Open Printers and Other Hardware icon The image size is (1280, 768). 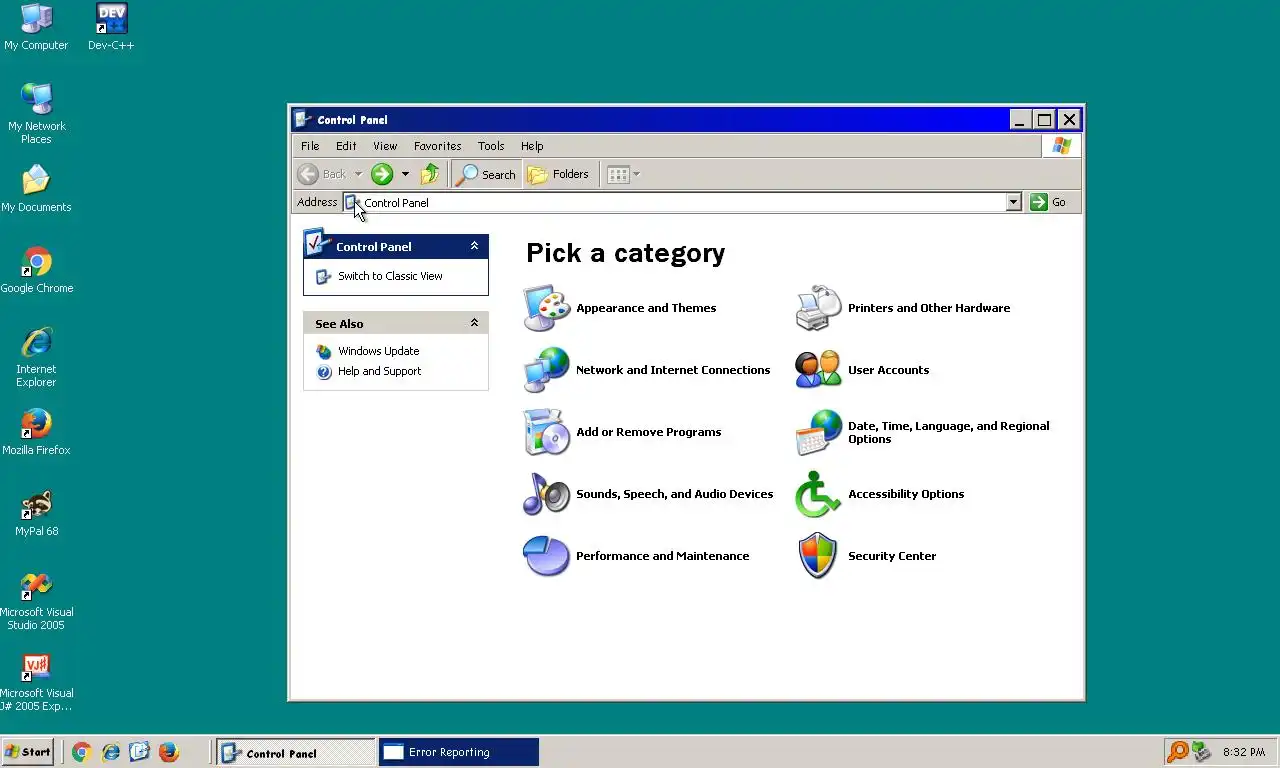[818, 308]
